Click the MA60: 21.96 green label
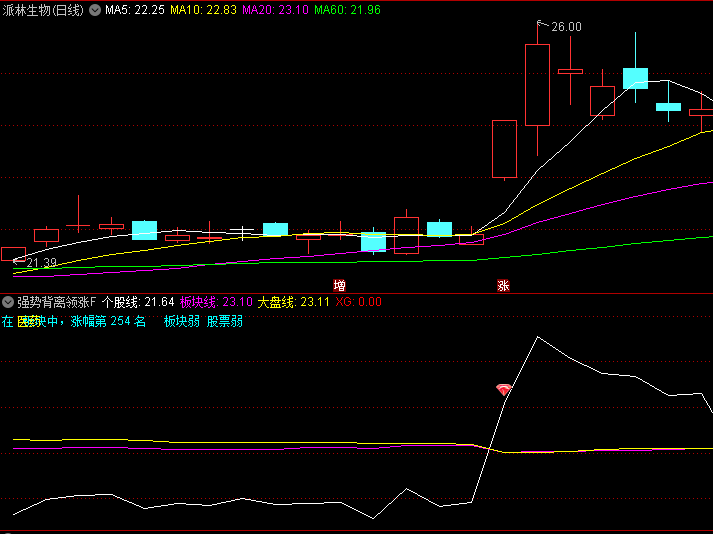This screenshot has width=713, height=534. [347, 10]
